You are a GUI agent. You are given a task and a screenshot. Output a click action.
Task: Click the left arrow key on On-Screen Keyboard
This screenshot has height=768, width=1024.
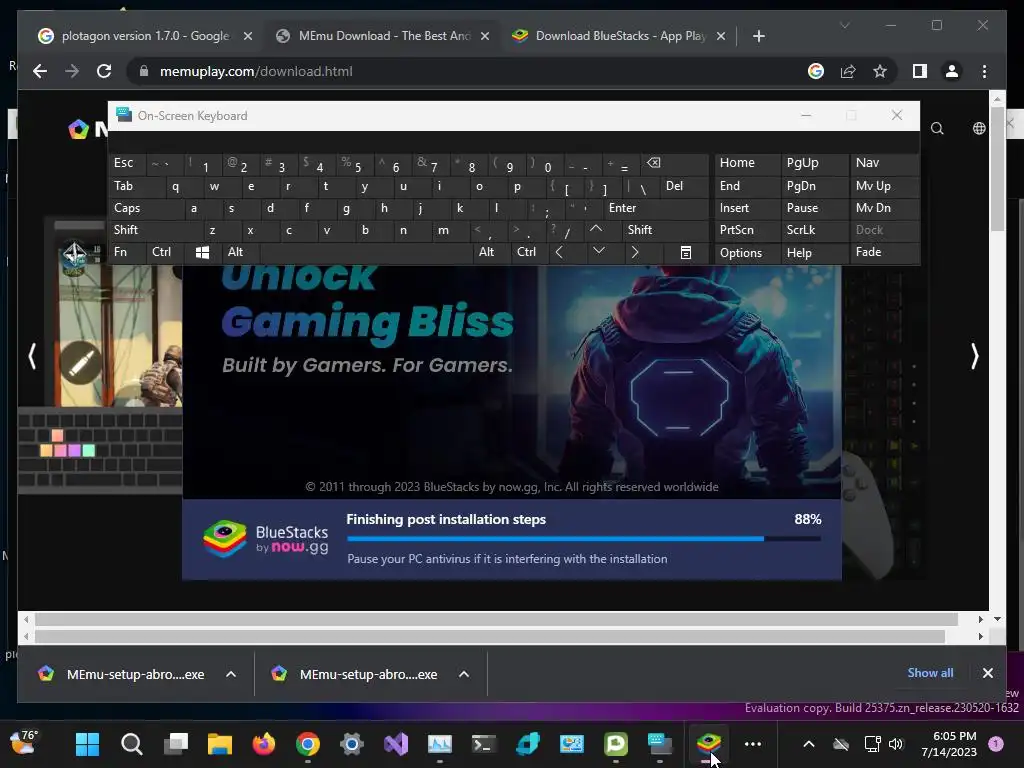tap(559, 253)
